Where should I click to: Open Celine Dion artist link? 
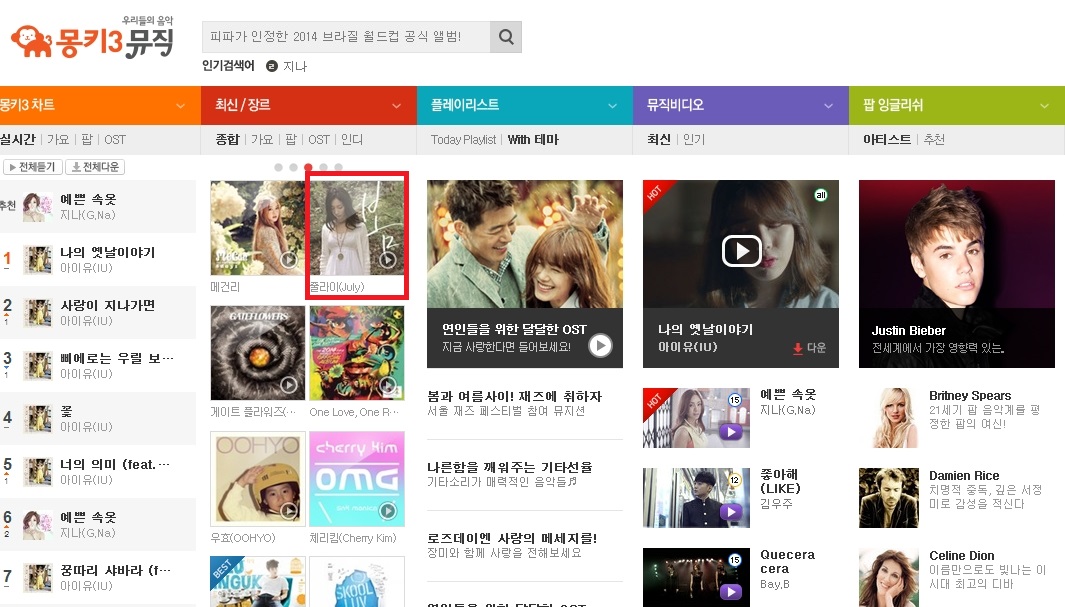click(962, 556)
